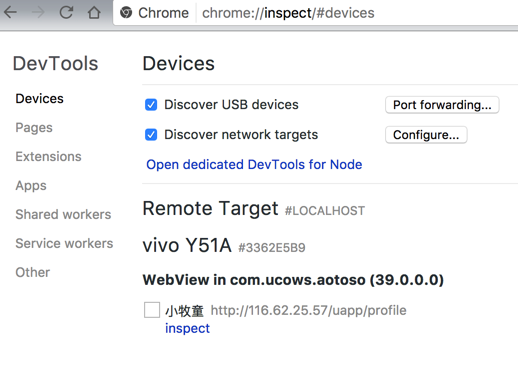The height and width of the screenshot is (372, 518).
Task: Open the Apps sidebar section
Action: (x=31, y=186)
